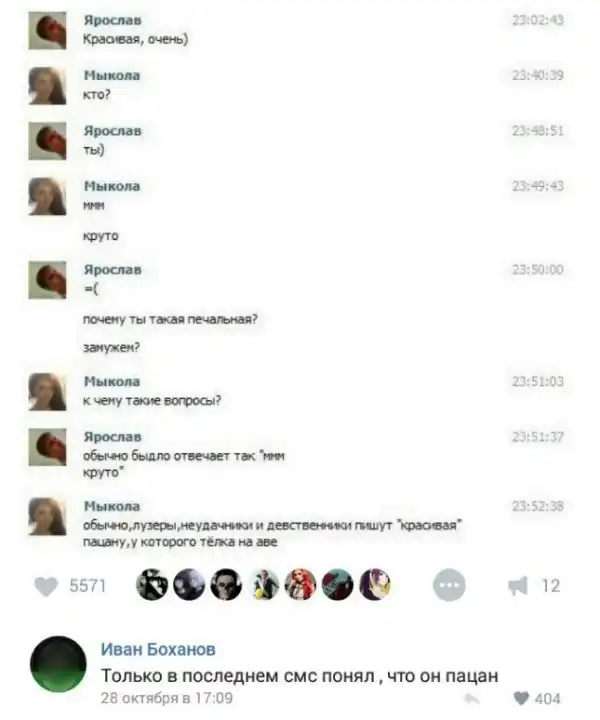This screenshot has width=600, height=720.
Task: Click the 12 shares counter
Action: pos(551,586)
